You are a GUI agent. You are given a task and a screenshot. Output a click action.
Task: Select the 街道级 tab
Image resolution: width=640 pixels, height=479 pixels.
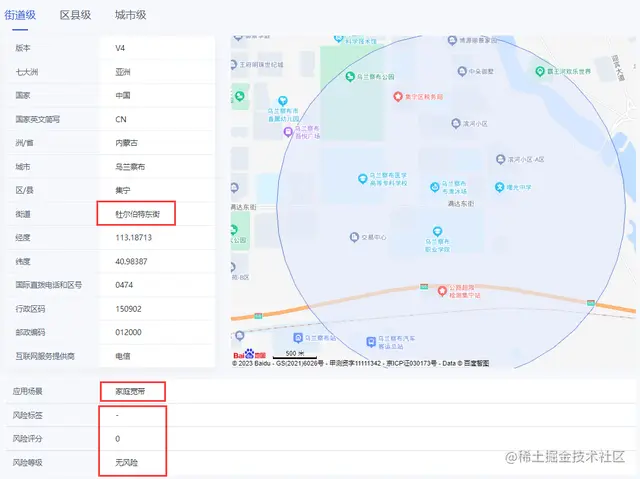click(x=20, y=15)
